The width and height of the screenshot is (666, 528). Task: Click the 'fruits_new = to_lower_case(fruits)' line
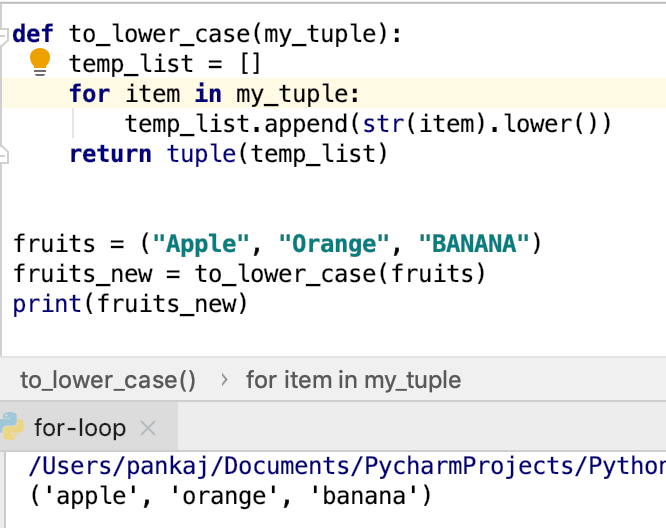[x=249, y=274]
